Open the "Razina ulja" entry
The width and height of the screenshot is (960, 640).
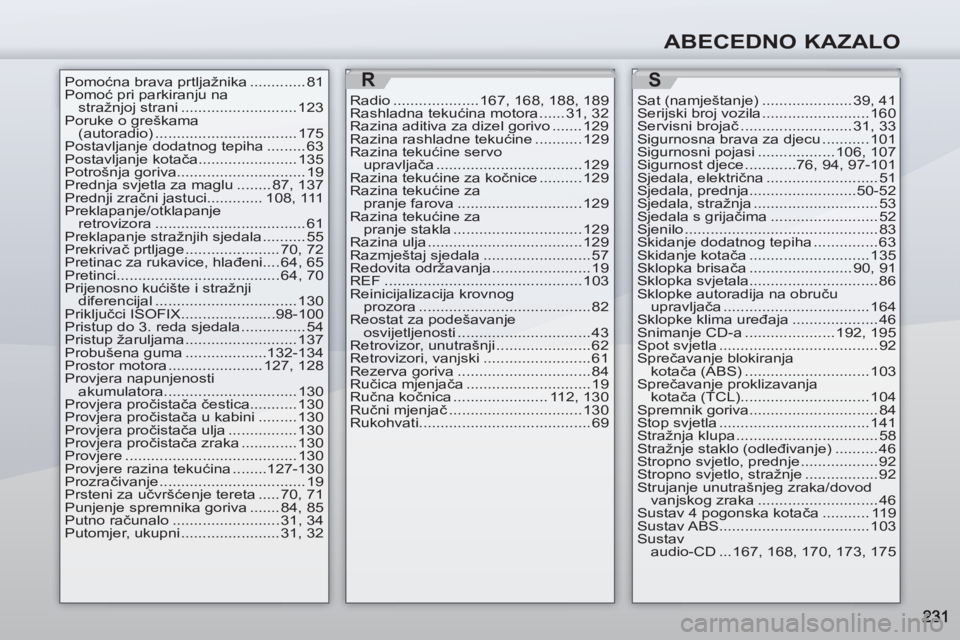tap(479, 243)
